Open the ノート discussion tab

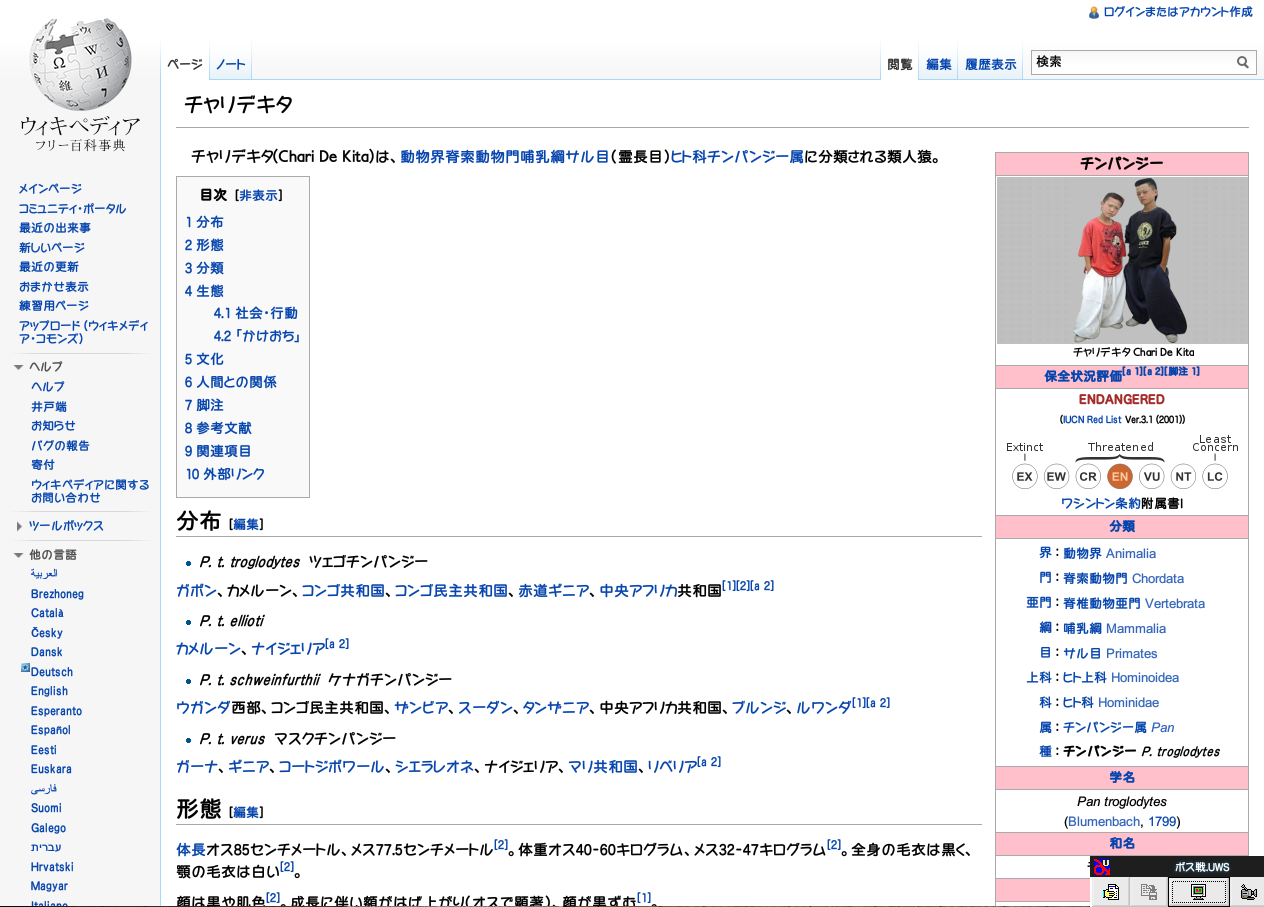click(230, 64)
